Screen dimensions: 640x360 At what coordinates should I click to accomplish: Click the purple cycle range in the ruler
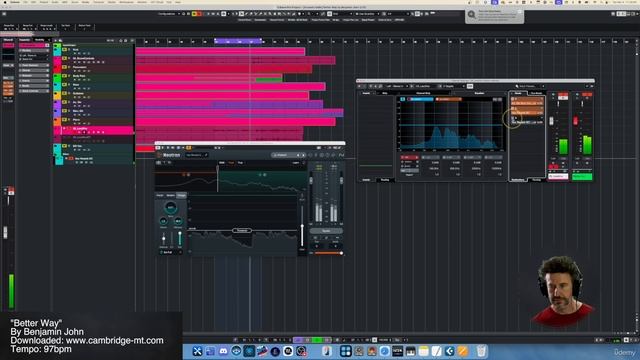click(238, 41)
